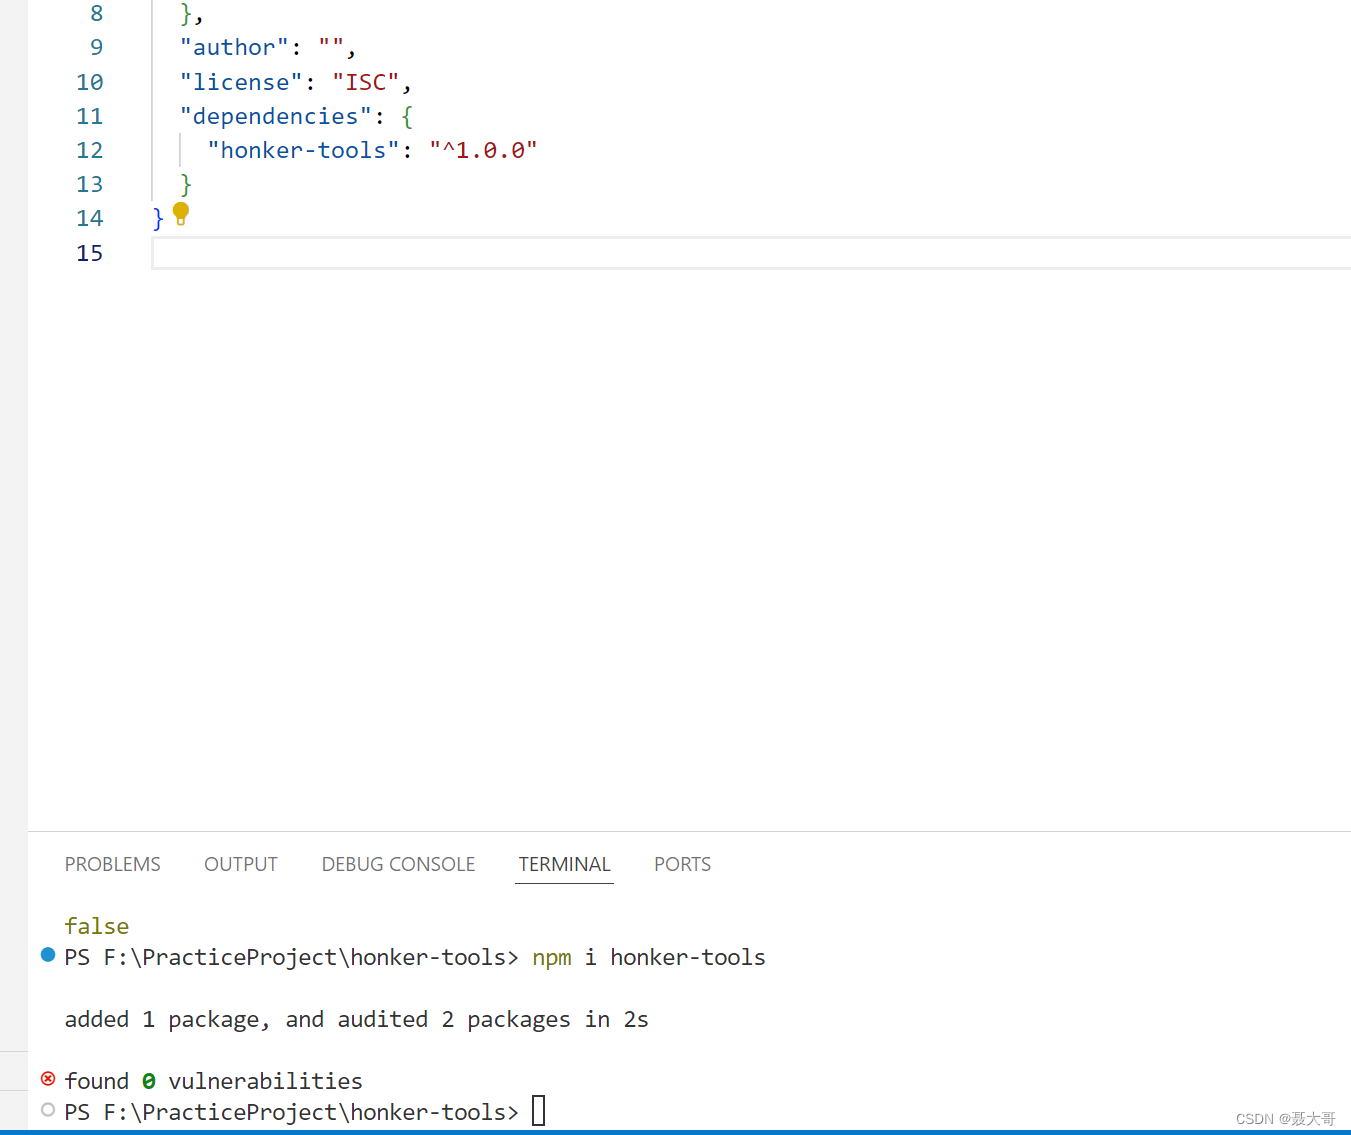Click the hollow circle marker beside last prompt
Screen dimensions: 1351x1135
tap(48, 1110)
